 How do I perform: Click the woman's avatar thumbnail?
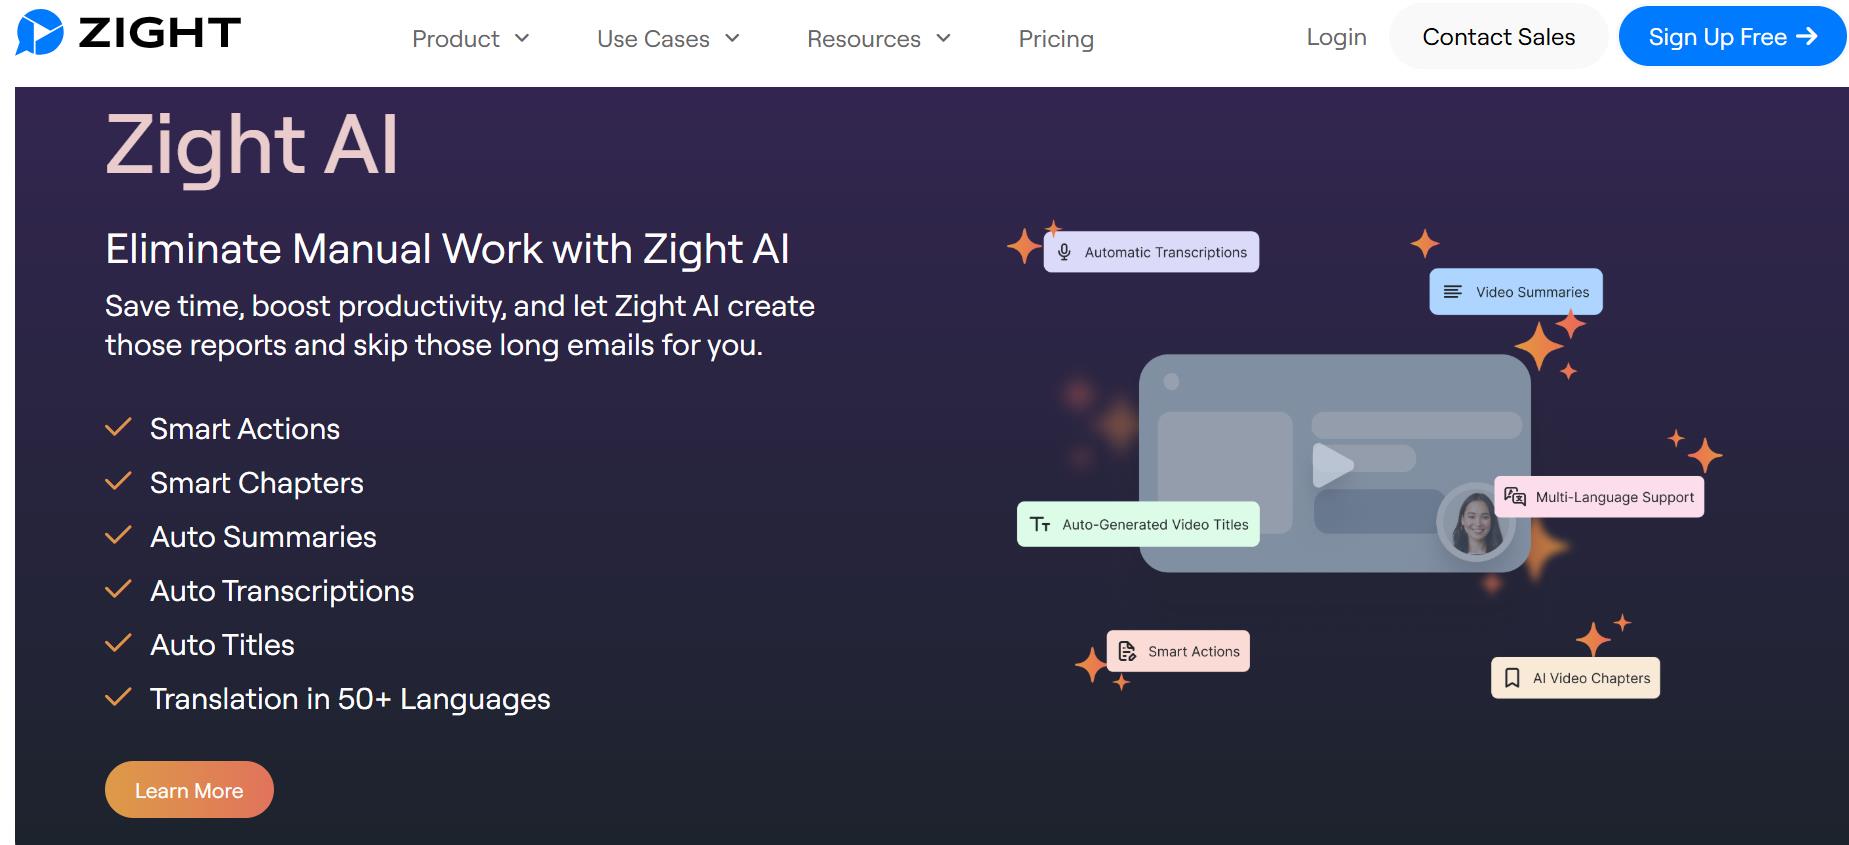point(1476,522)
